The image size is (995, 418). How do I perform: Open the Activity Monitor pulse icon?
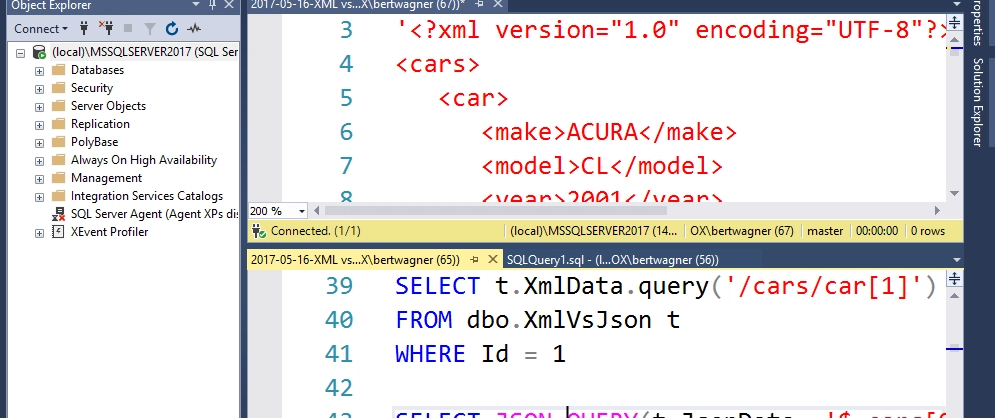coord(194,29)
